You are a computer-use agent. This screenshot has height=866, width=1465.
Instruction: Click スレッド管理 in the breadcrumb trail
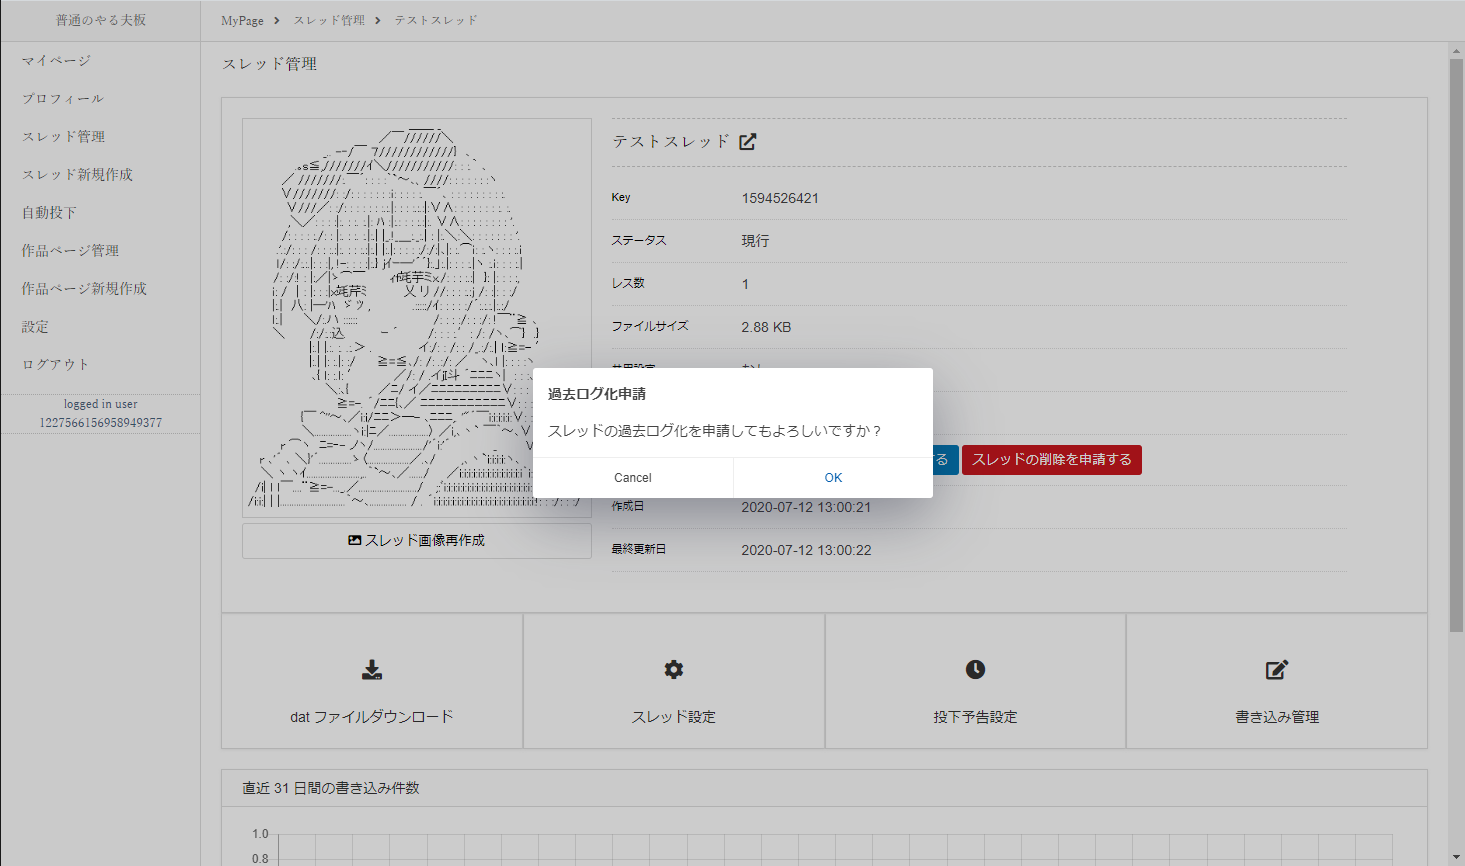330,19
